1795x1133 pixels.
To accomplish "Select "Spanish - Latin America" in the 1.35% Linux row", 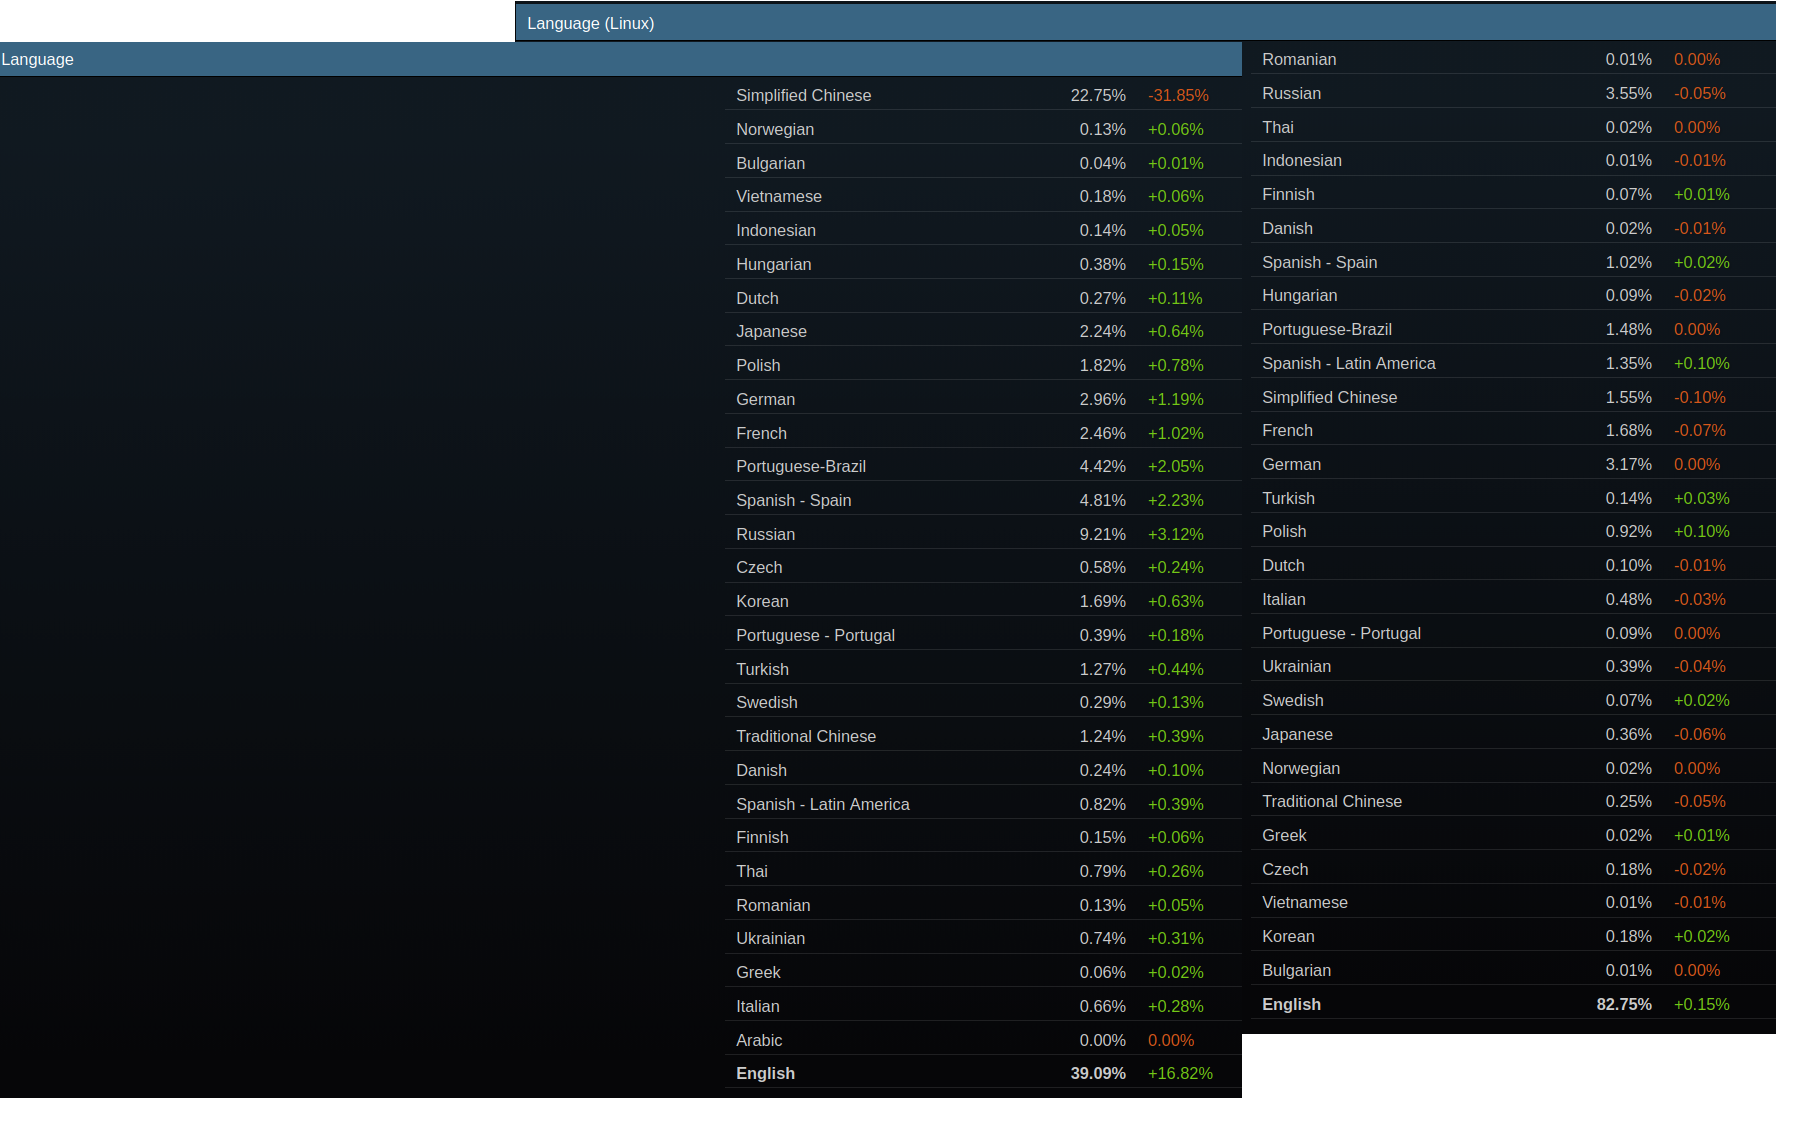I will coord(1348,363).
